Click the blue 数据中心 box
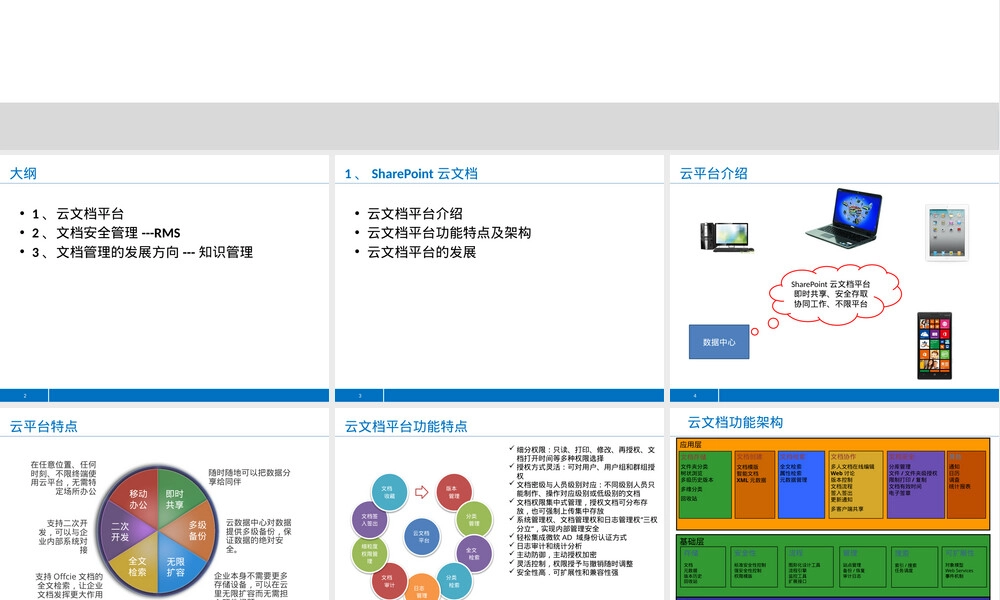This screenshot has width=1000, height=600. pos(719,342)
